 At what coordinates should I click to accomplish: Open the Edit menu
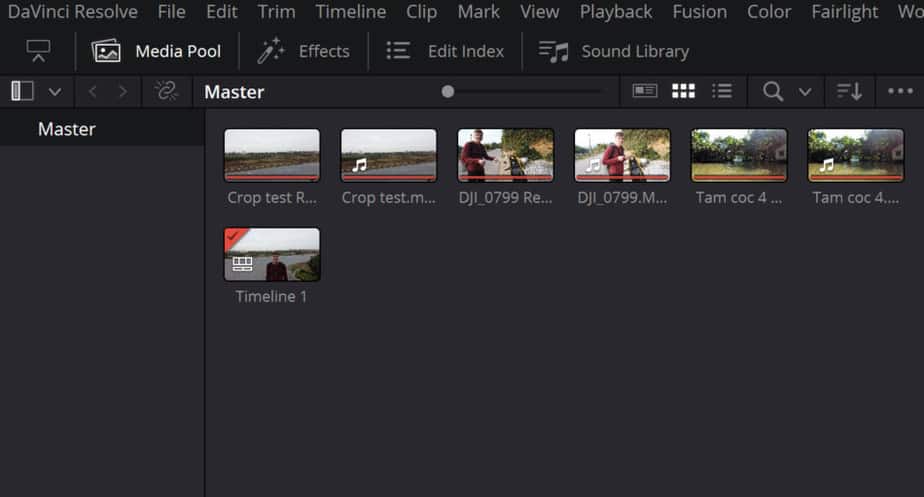coord(222,12)
